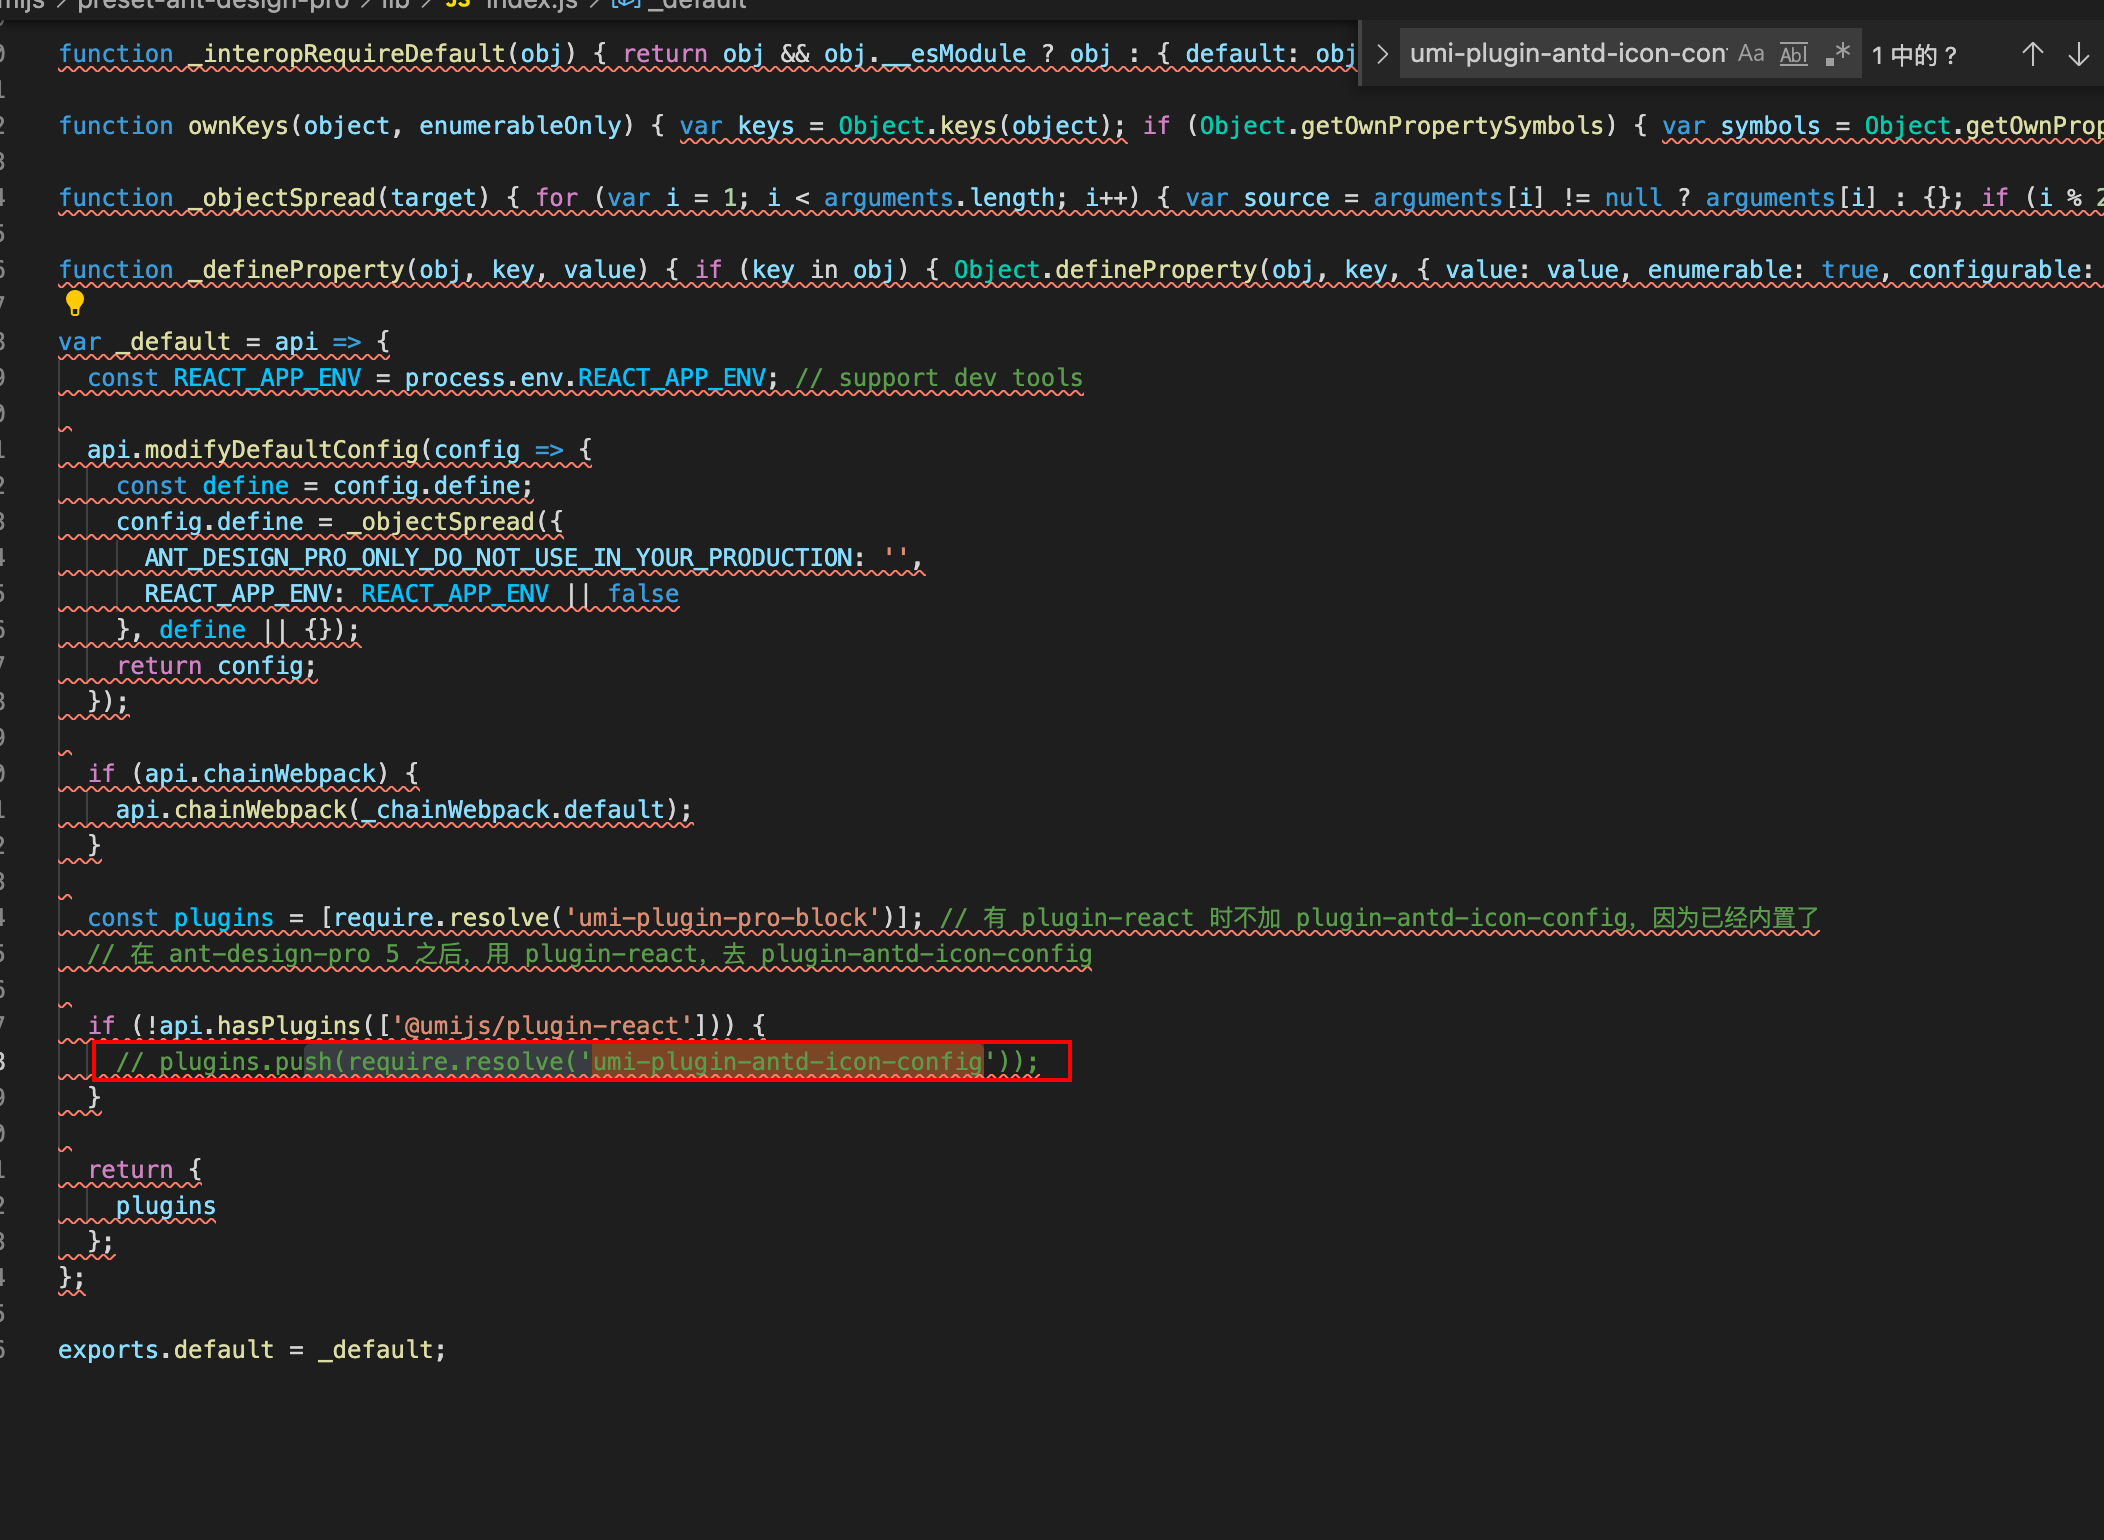This screenshot has width=2104, height=1540.
Task: Click the _default symbol icon in breadcrumbs
Action: tap(624, 5)
